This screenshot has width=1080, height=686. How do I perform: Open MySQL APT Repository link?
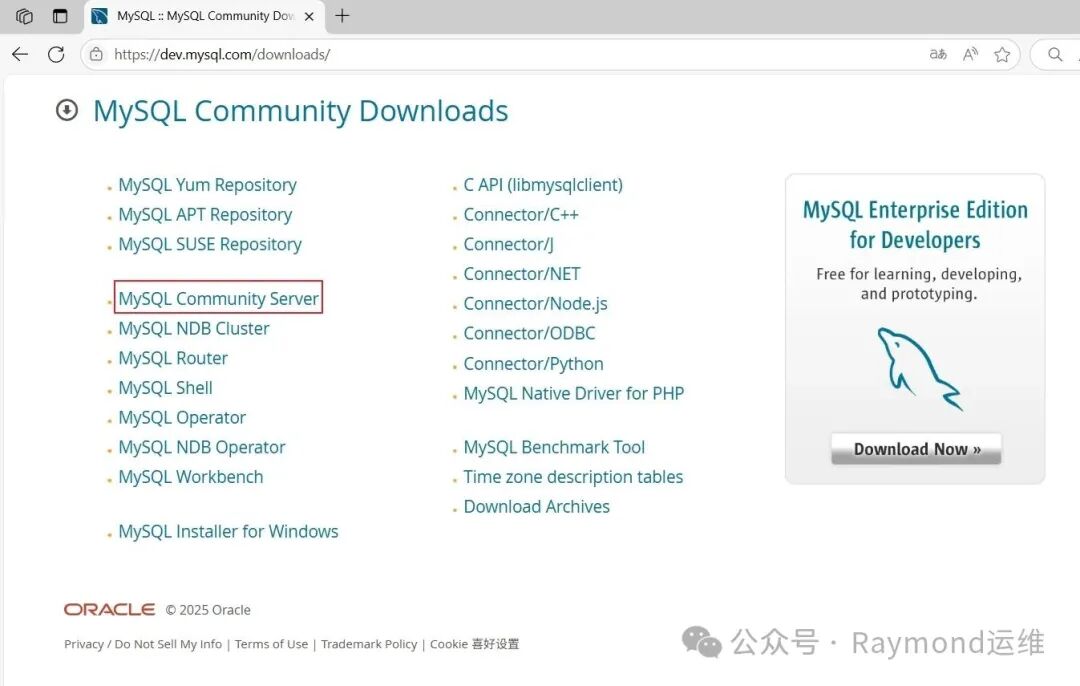pyautogui.click(x=205, y=215)
